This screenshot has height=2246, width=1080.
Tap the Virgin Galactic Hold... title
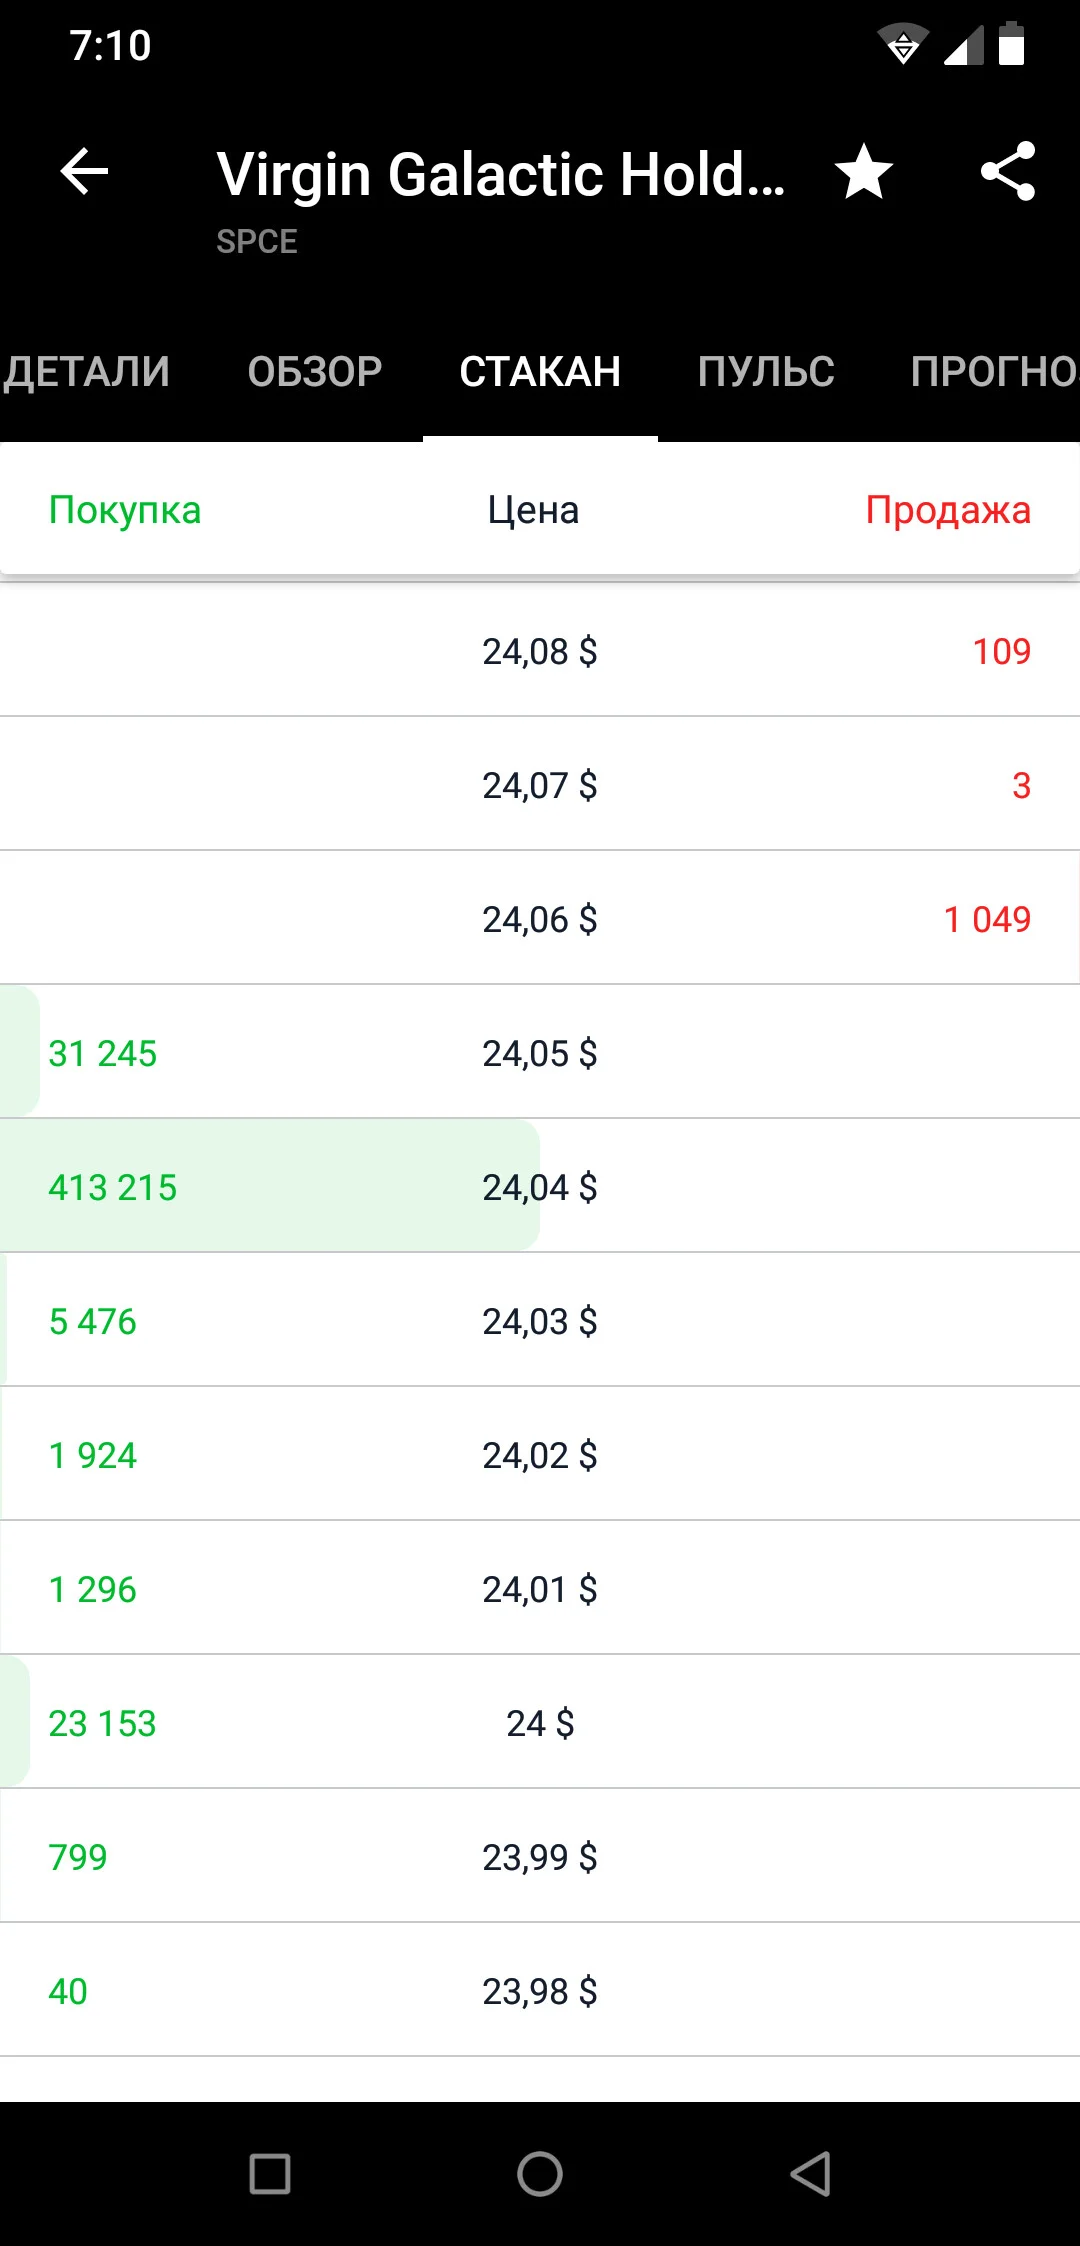(x=501, y=174)
